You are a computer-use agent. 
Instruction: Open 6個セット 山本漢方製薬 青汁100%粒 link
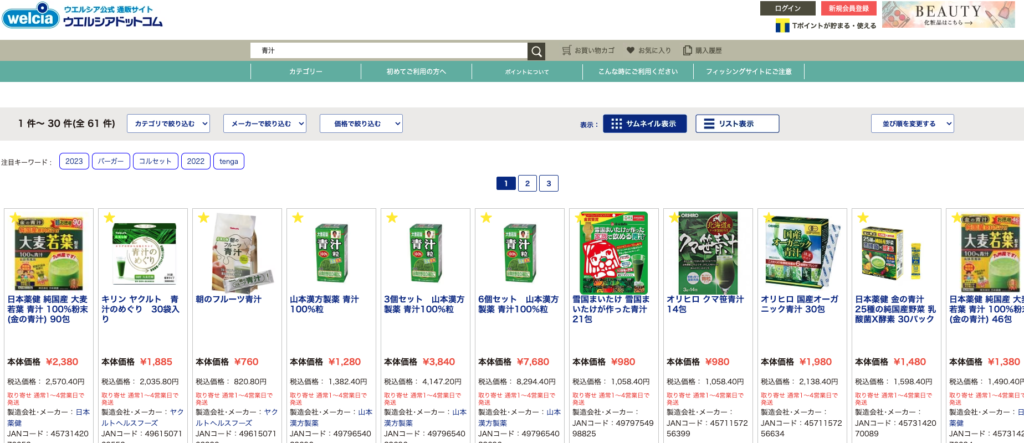518,304
